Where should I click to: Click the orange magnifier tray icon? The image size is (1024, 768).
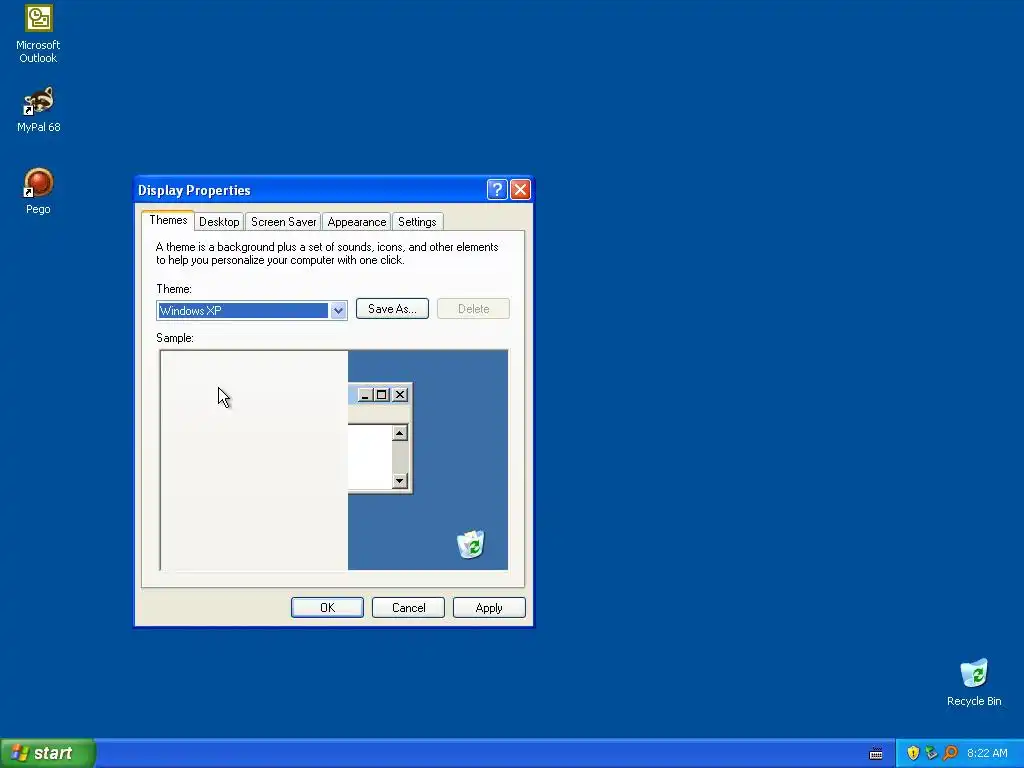[x=950, y=753]
